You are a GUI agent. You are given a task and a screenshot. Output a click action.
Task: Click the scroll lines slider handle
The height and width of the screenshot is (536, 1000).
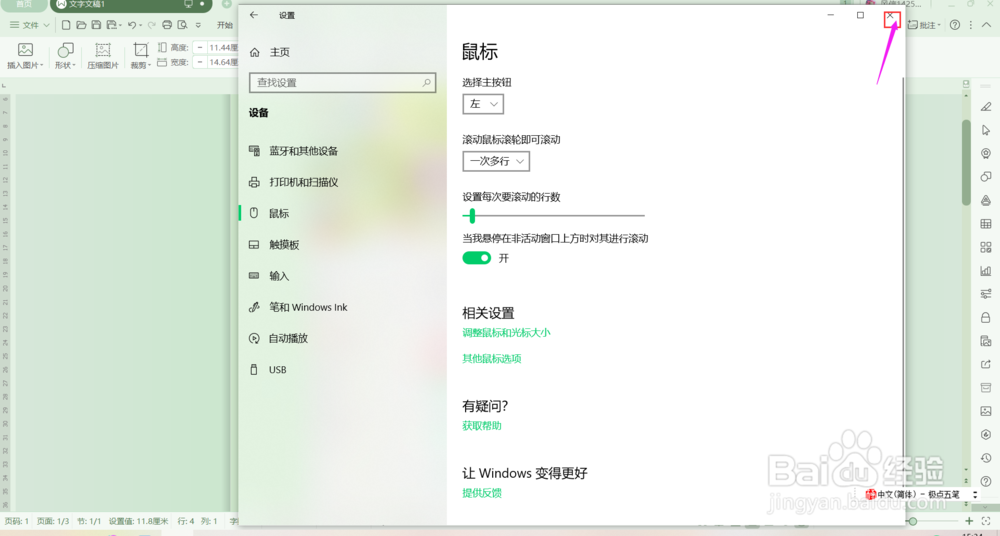pyautogui.click(x=472, y=216)
